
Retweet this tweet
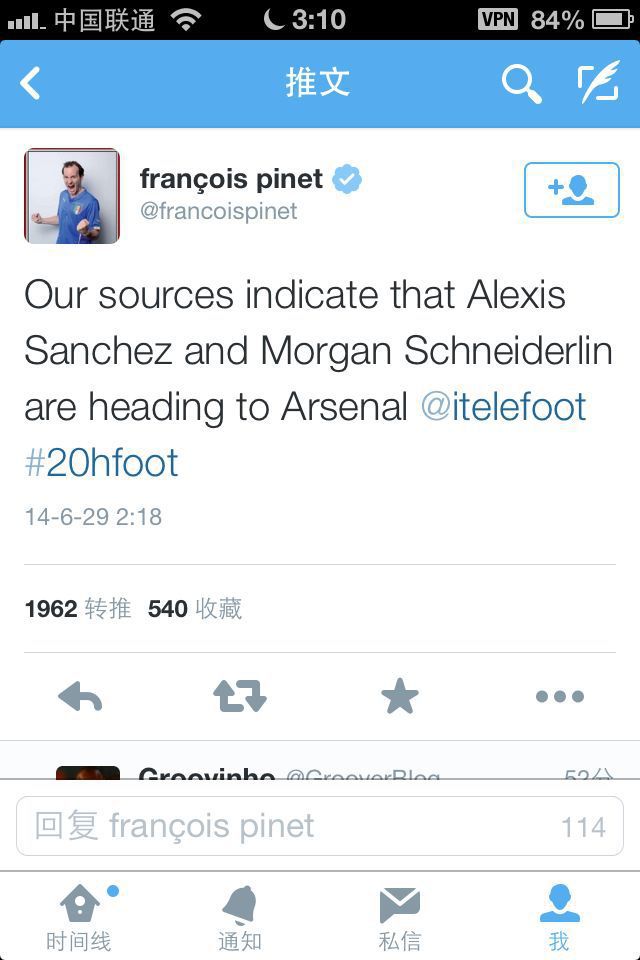(240, 697)
